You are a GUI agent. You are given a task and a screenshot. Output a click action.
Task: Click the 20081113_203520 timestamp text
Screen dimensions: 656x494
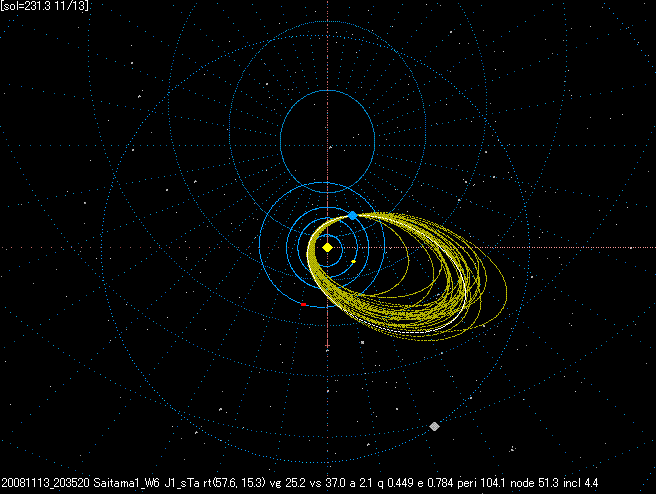pyautogui.click(x=45, y=483)
